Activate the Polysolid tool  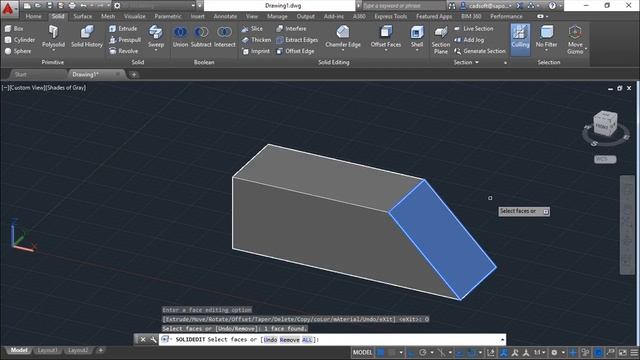click(53, 37)
